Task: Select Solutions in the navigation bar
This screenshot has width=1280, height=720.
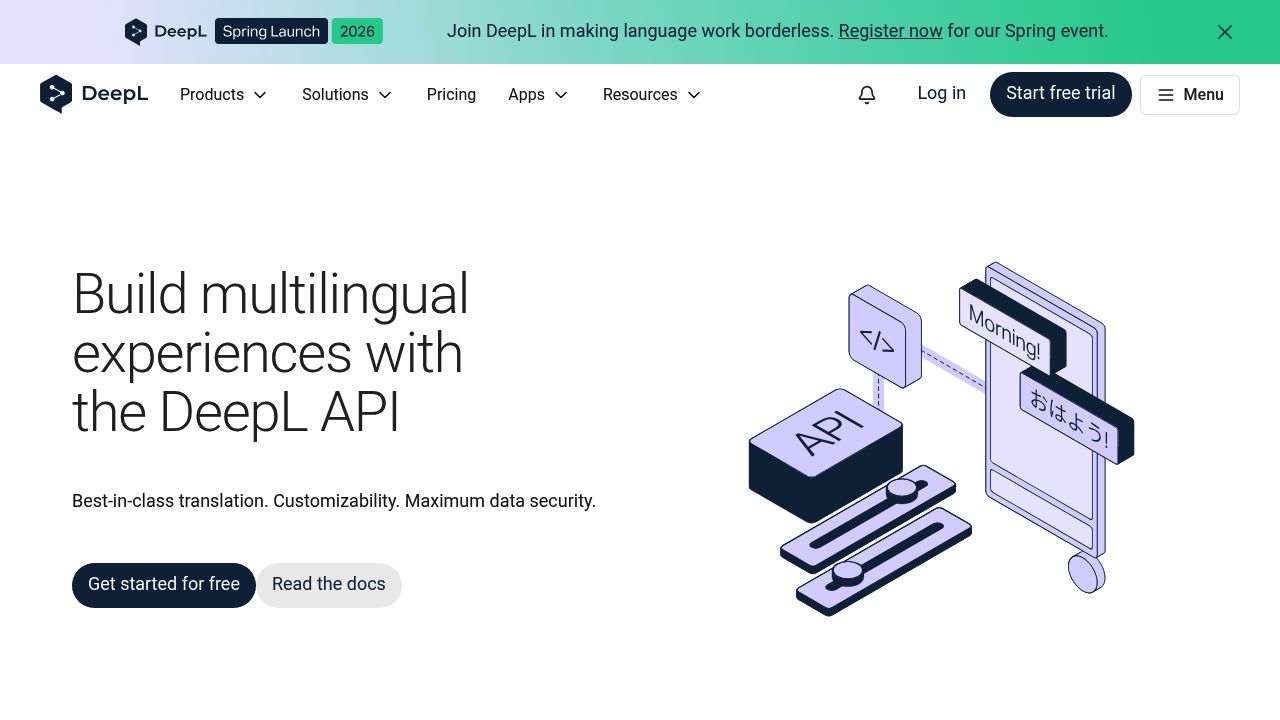Action: (x=335, y=94)
